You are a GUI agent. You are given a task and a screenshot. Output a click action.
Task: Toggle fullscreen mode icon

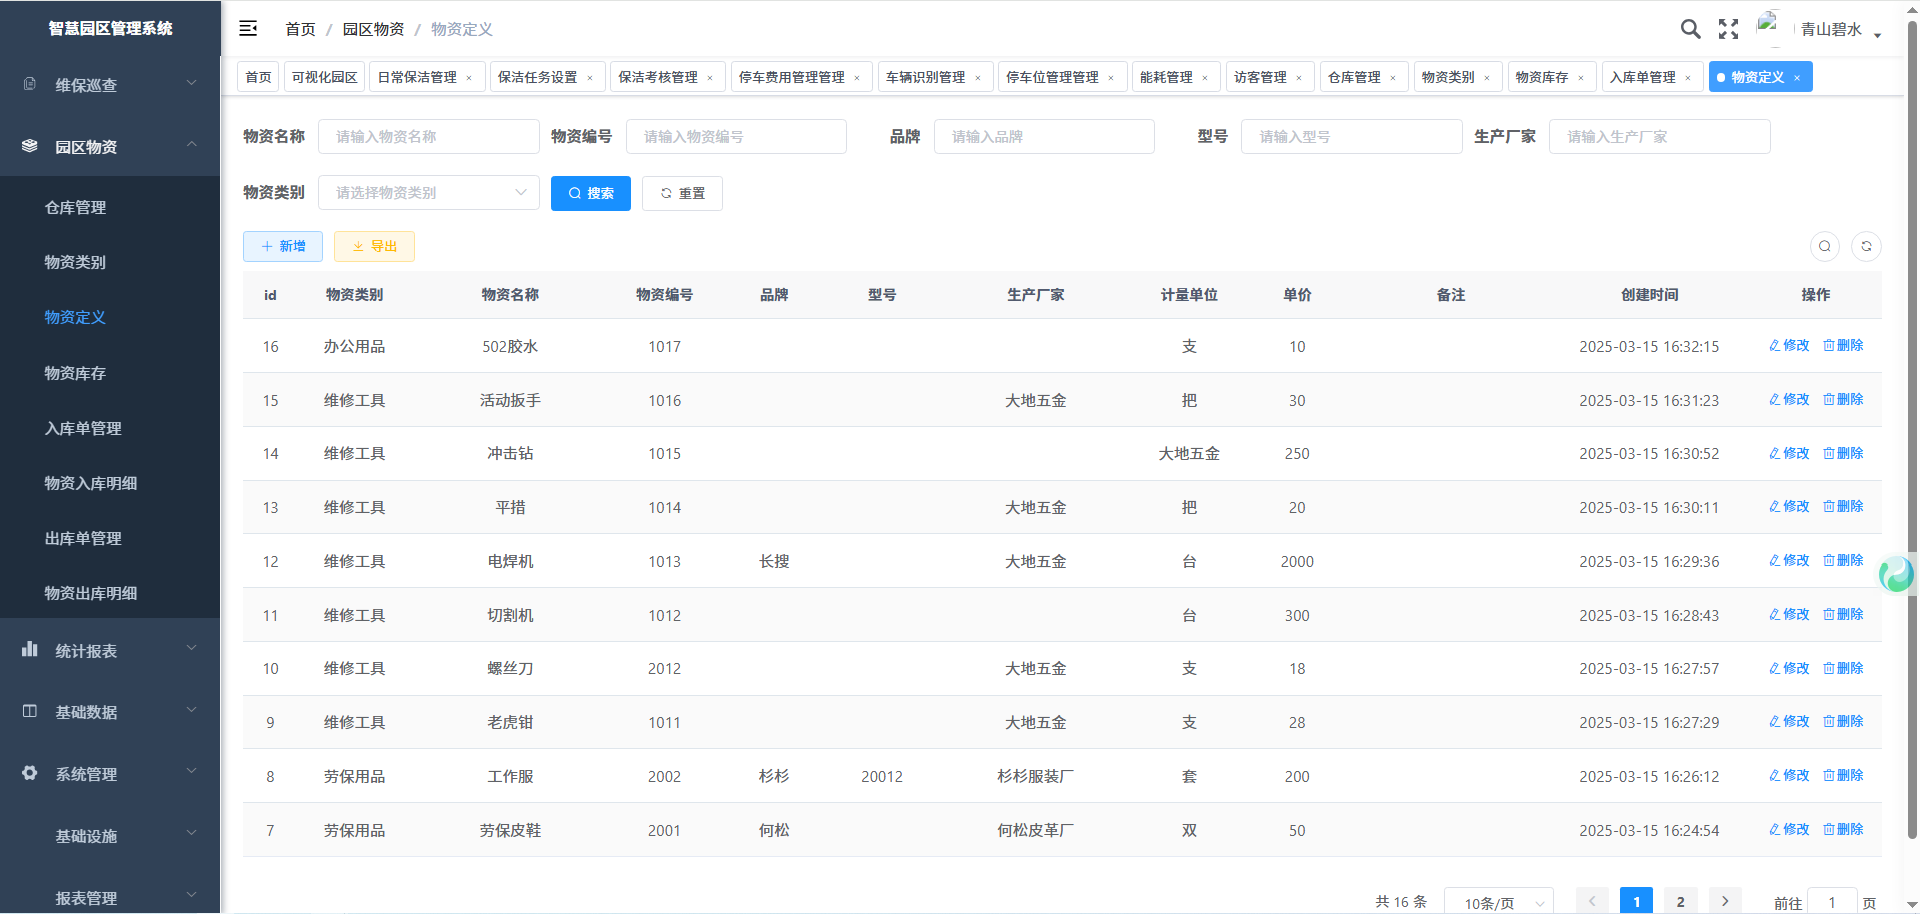(1728, 29)
